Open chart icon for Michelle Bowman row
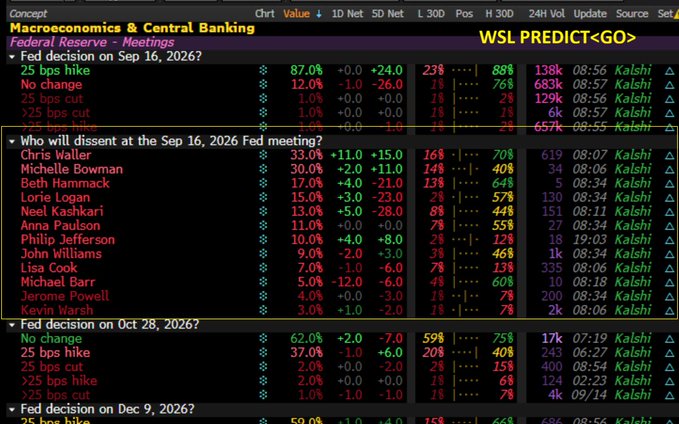679x424 pixels. point(263,169)
